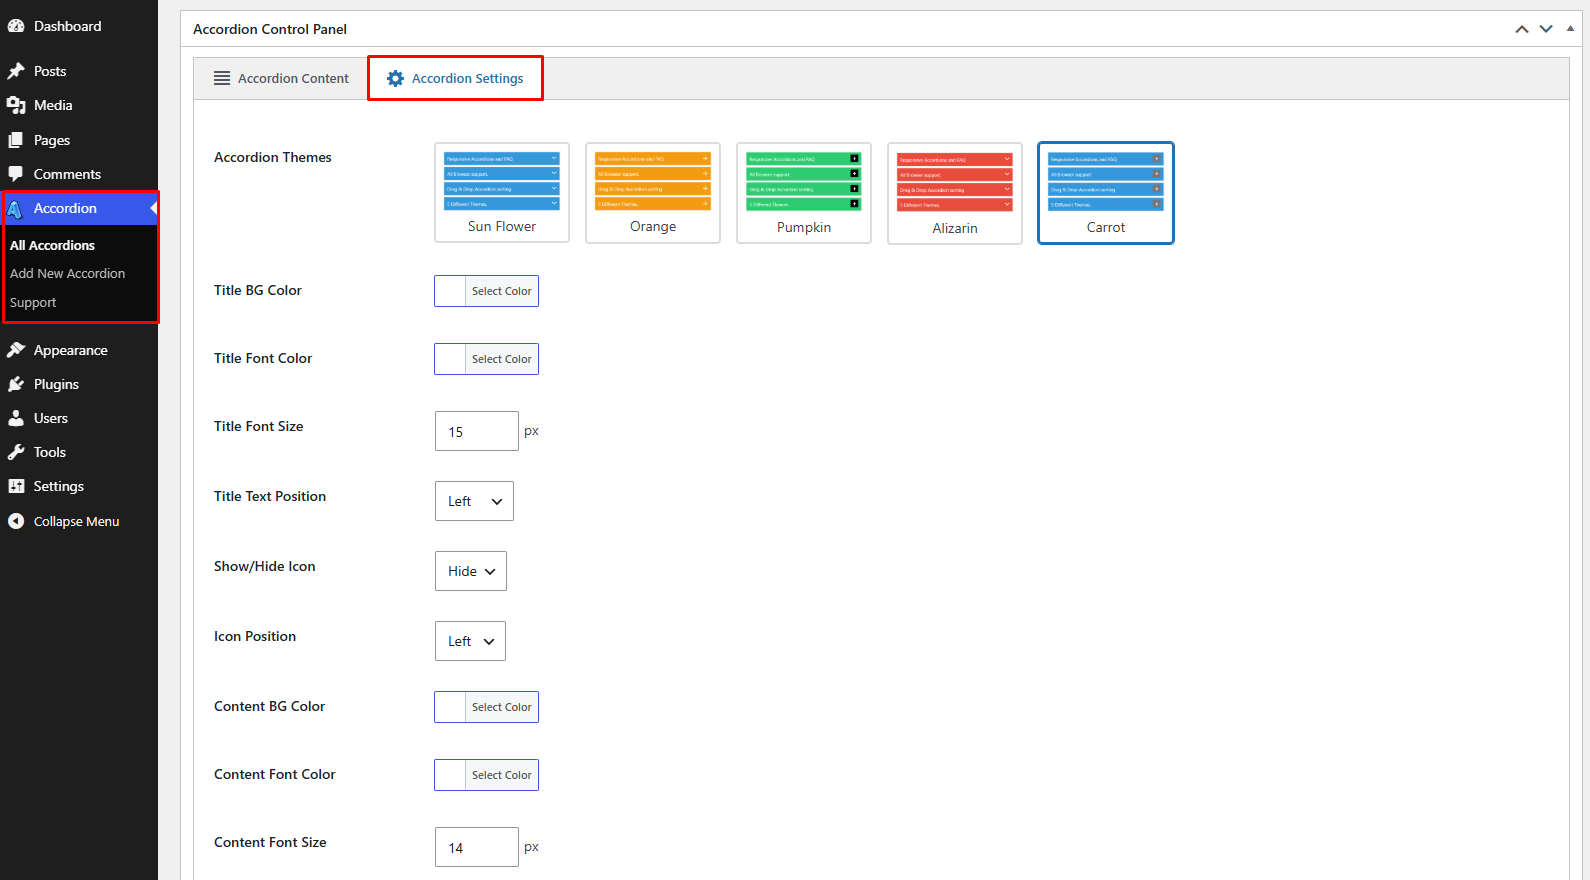Open the Show/Hide Icon dropdown
This screenshot has height=880, width=1590.
click(x=471, y=571)
